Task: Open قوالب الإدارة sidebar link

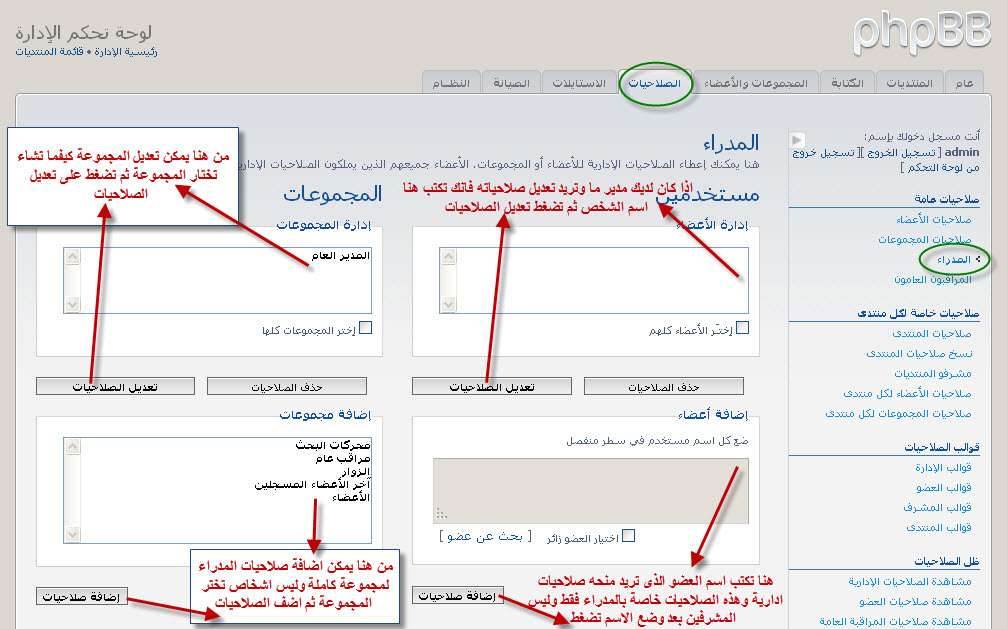Action: 943,468
